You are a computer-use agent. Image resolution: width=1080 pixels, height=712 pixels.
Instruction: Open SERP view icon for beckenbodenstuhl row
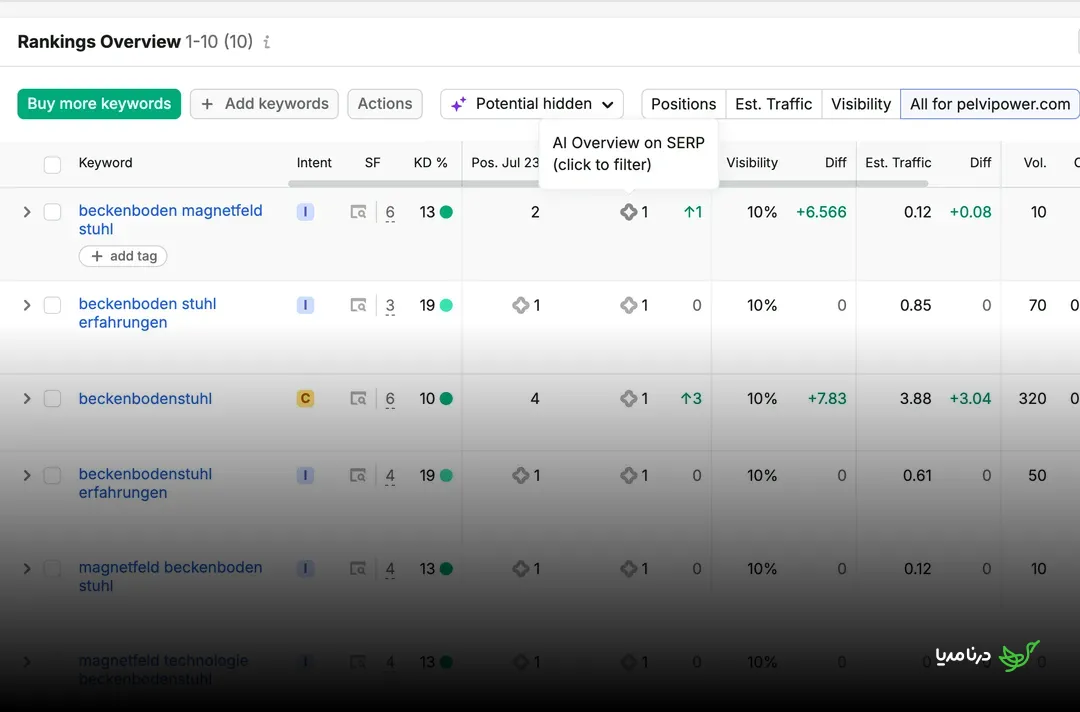coord(358,398)
